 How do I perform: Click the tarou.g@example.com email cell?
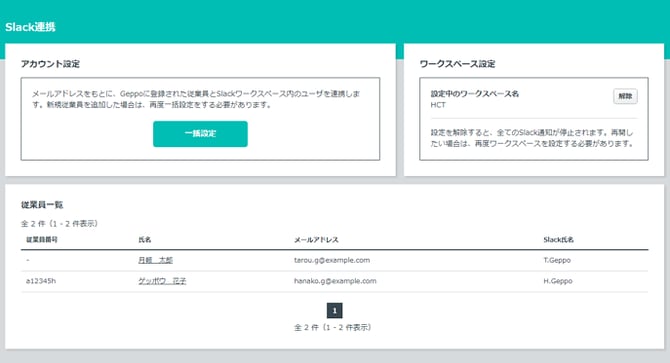coord(332,260)
